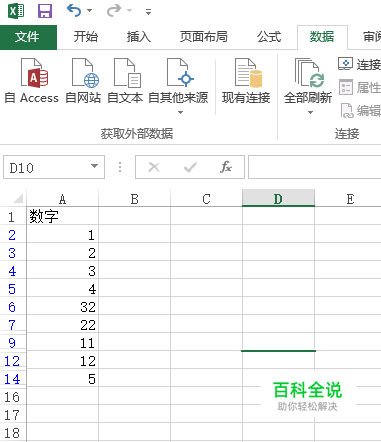Select cell A1 containing 数字
This screenshot has height=442, width=381.
pos(62,216)
